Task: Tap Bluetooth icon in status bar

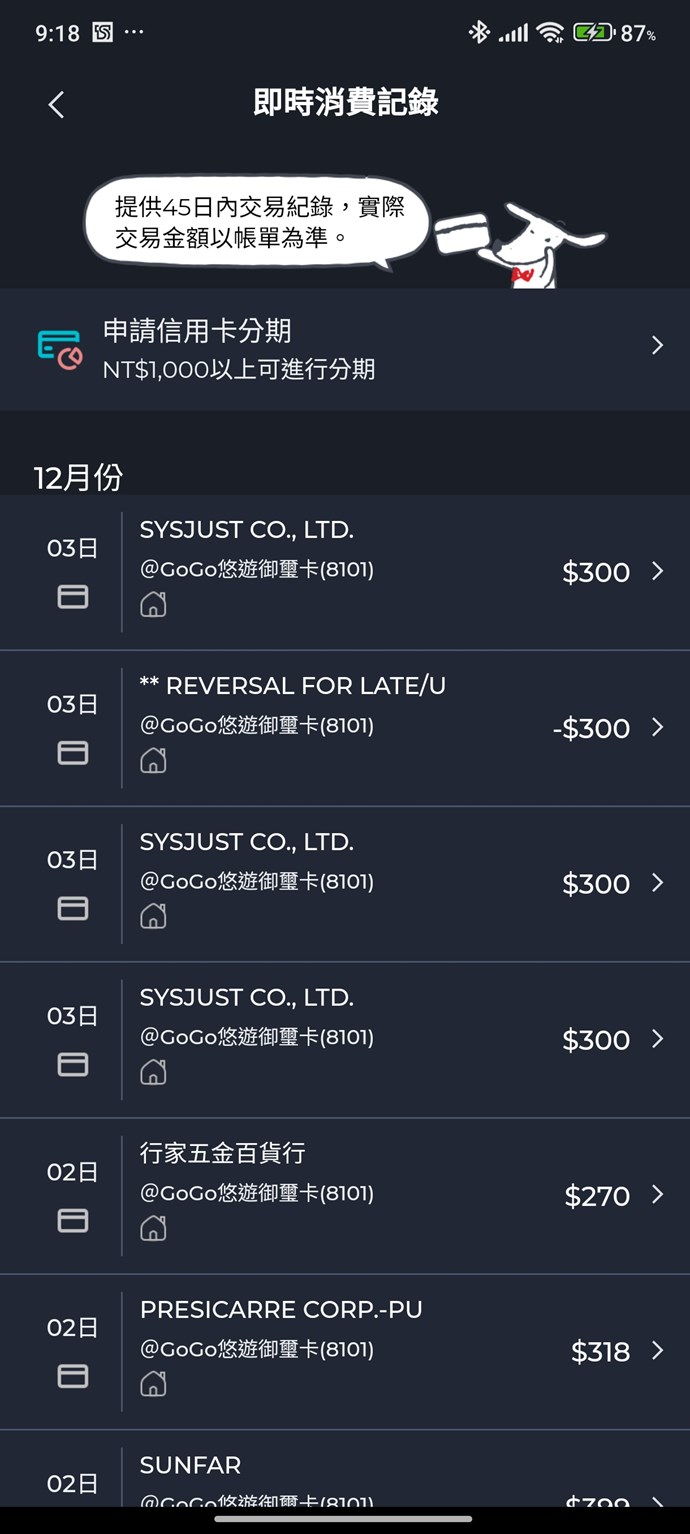Action: click(479, 33)
